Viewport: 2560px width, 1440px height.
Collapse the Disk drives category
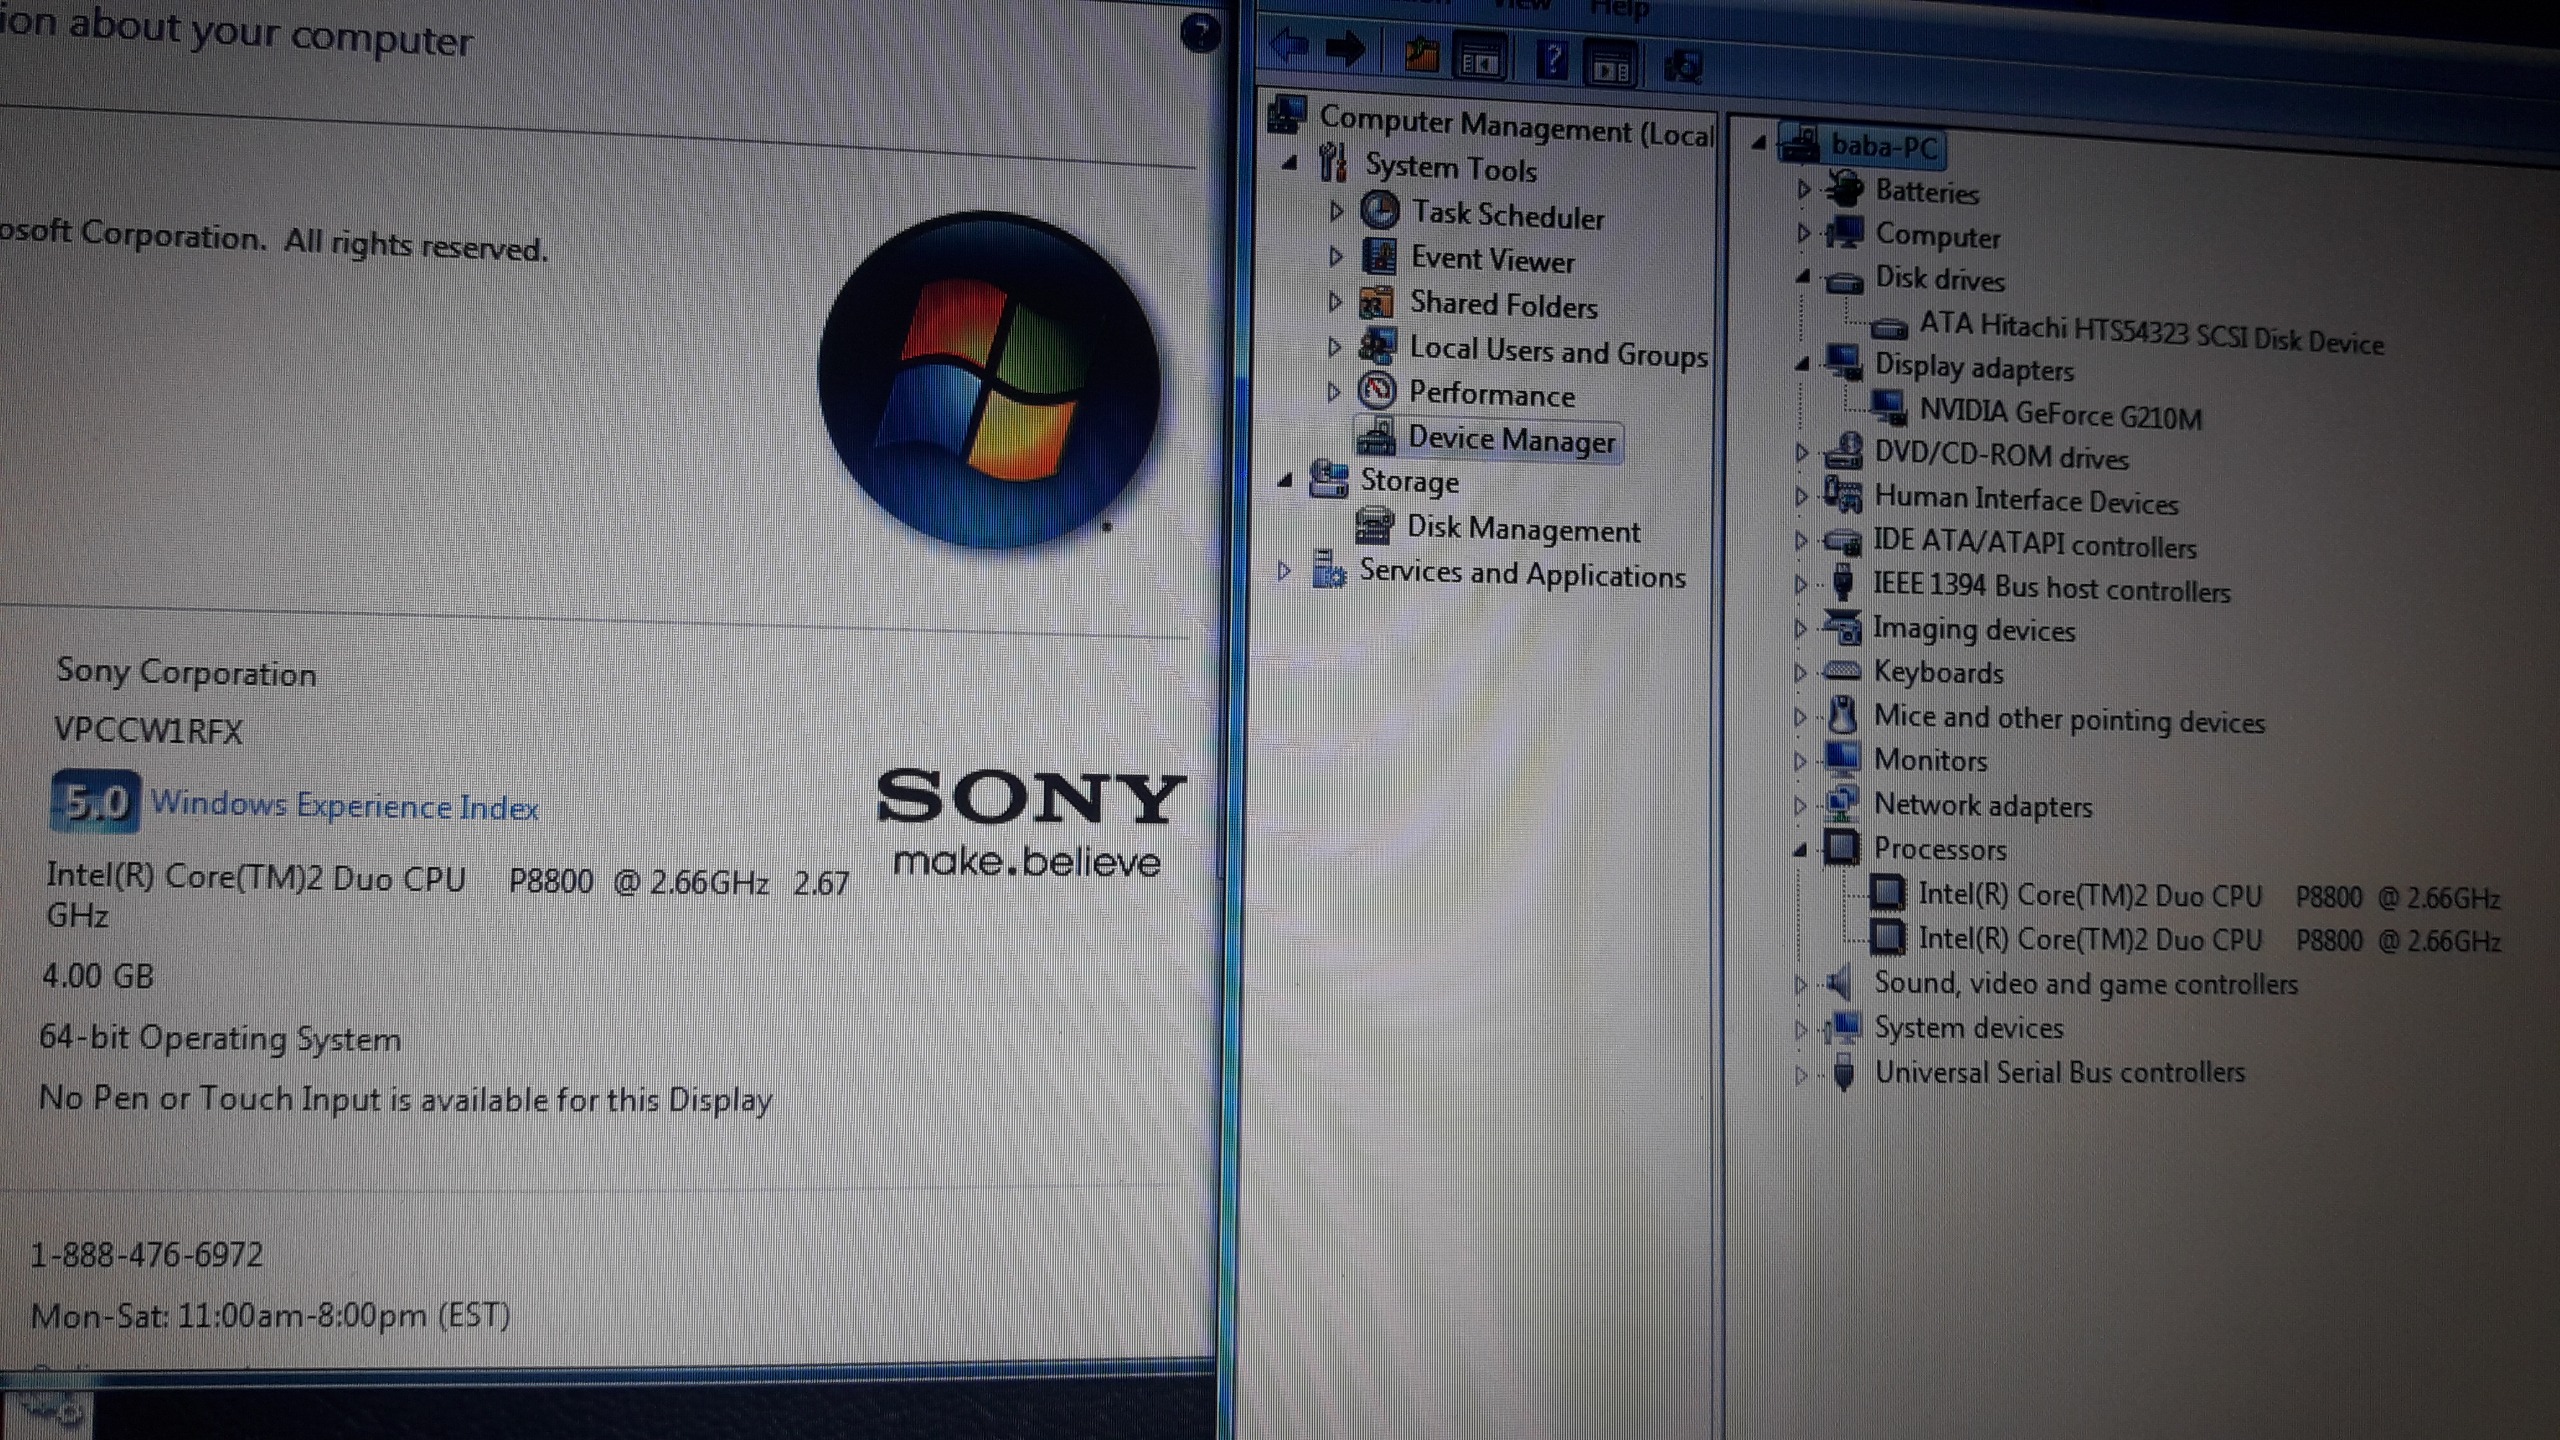click(1802, 277)
